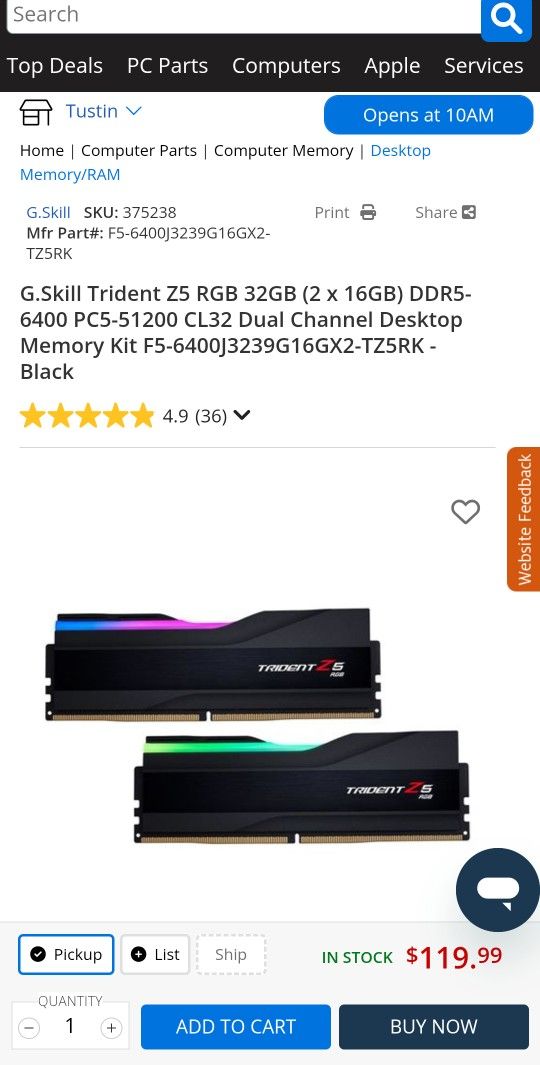Screen dimensions: 540x1065
Task: Click the BUY NOW button
Action: click(x=434, y=1026)
